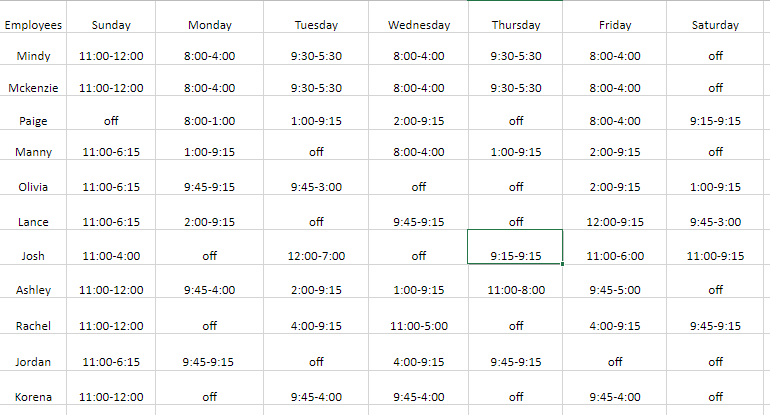The image size is (770, 415).
Task: Select Josh's Tuesday 12:00-7:00 cell
Action: point(316,247)
